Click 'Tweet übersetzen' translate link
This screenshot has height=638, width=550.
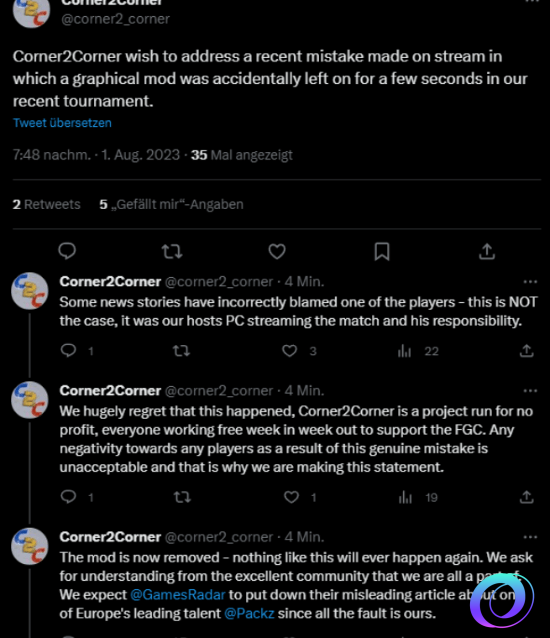[x=62, y=123]
